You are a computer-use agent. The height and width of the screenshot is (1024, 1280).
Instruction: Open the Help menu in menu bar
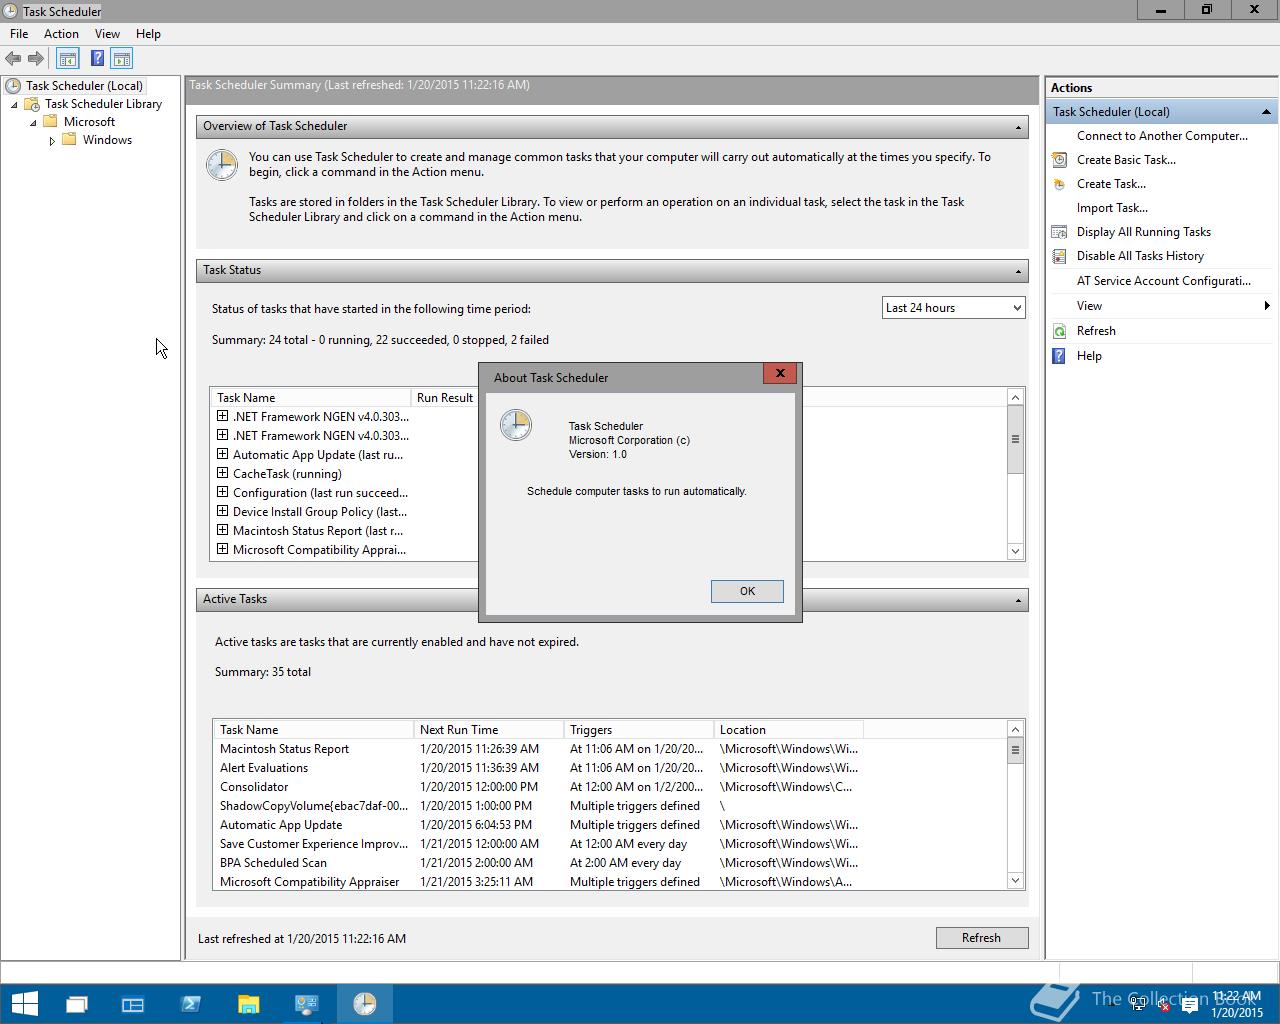coord(148,34)
